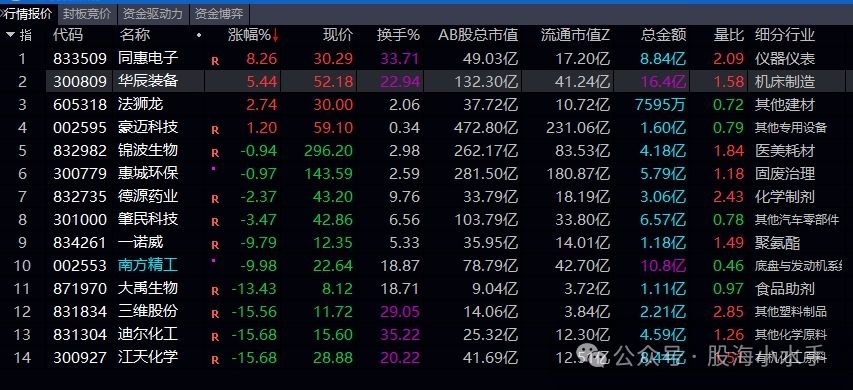Click stock code 300809
The height and width of the screenshot is (390, 853).
pyautogui.click(x=80, y=82)
